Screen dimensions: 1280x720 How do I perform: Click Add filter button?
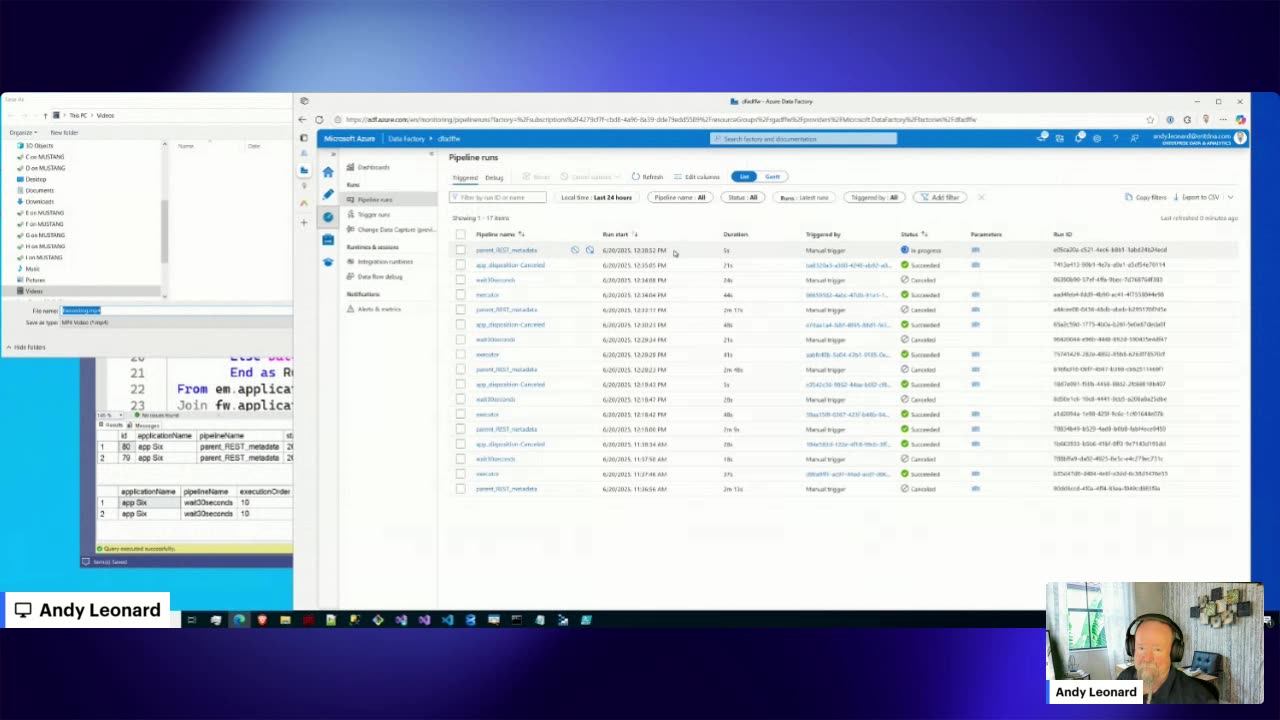(x=940, y=198)
